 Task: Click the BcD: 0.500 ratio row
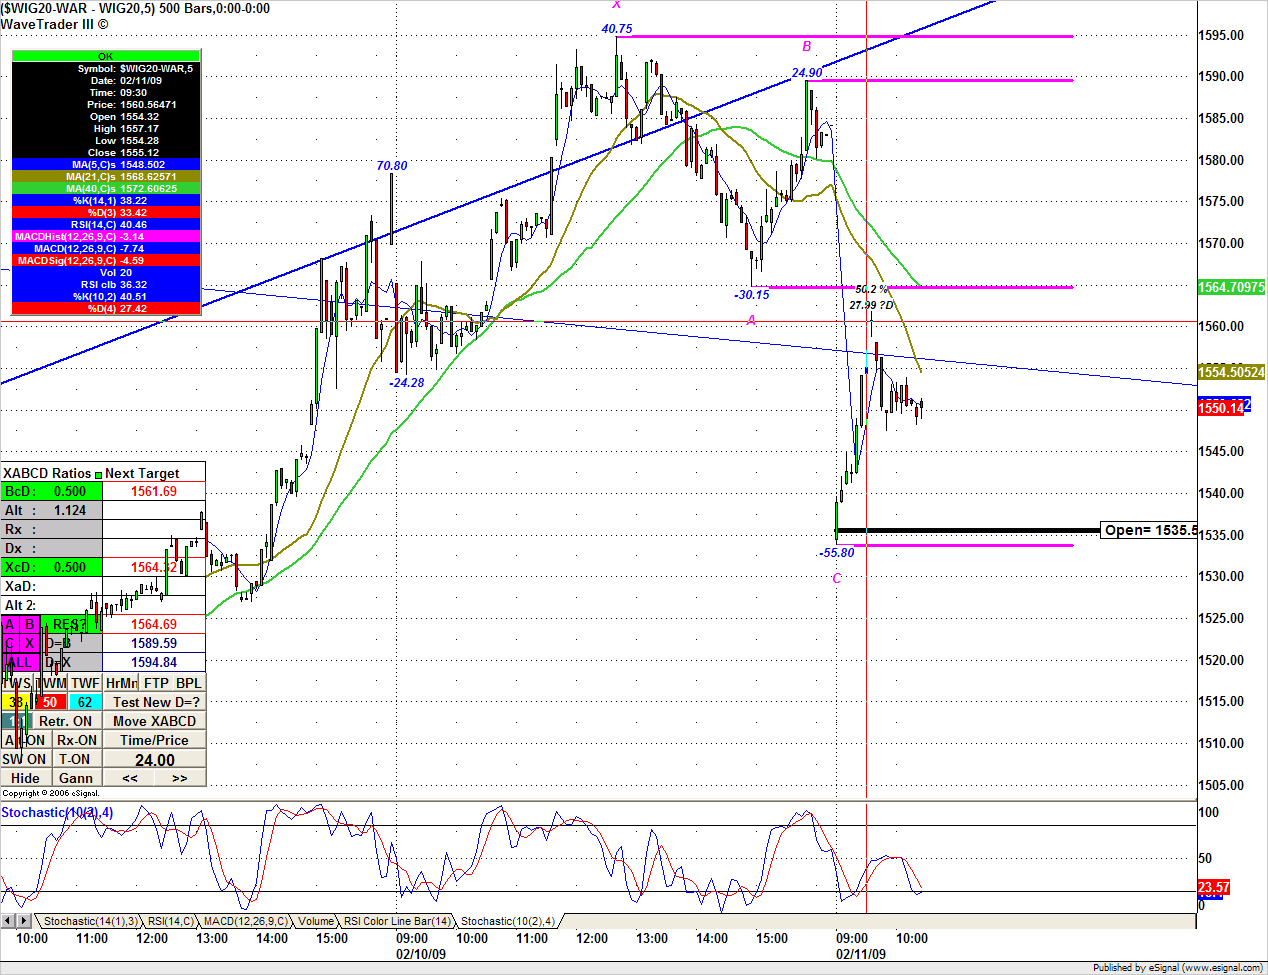tap(51, 491)
